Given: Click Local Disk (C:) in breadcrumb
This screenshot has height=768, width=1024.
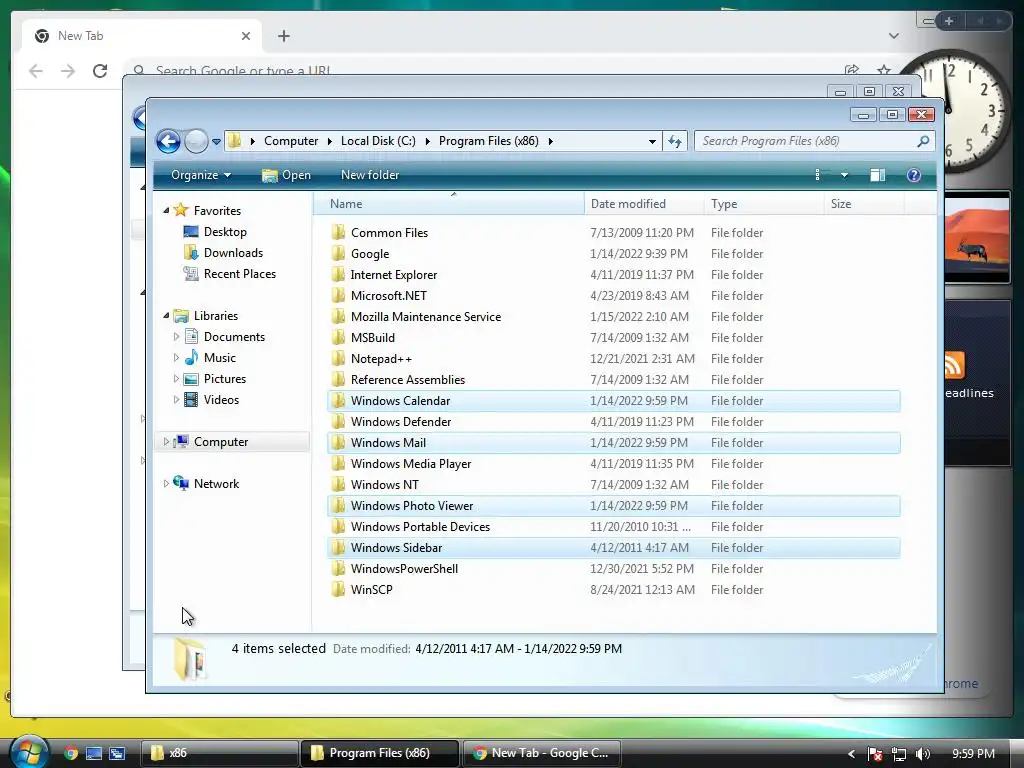Looking at the screenshot, I should (378, 141).
